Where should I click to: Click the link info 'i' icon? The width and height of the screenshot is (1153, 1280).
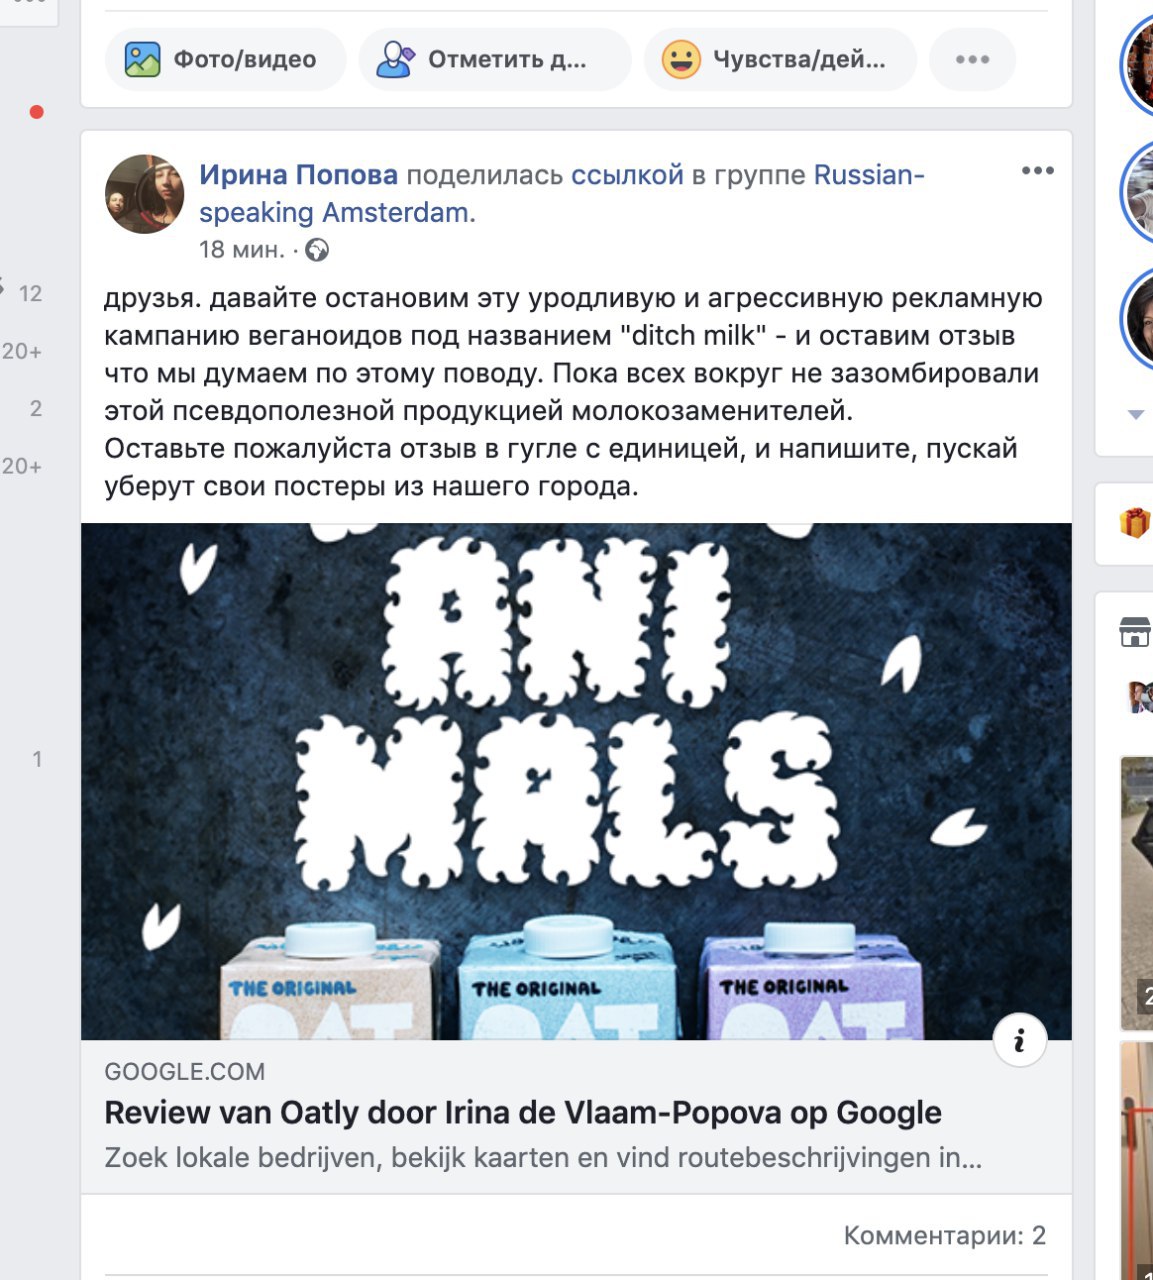[x=1020, y=1042]
